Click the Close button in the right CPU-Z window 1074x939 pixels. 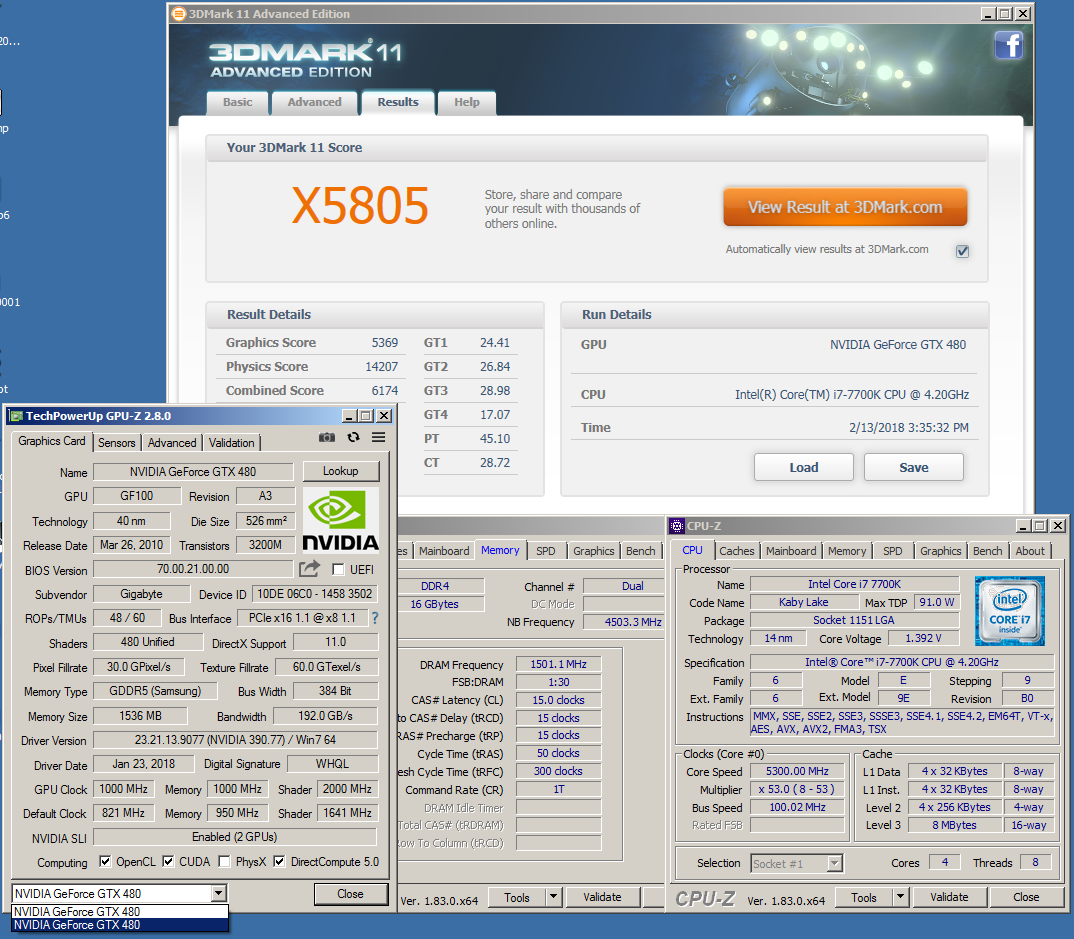1026,897
